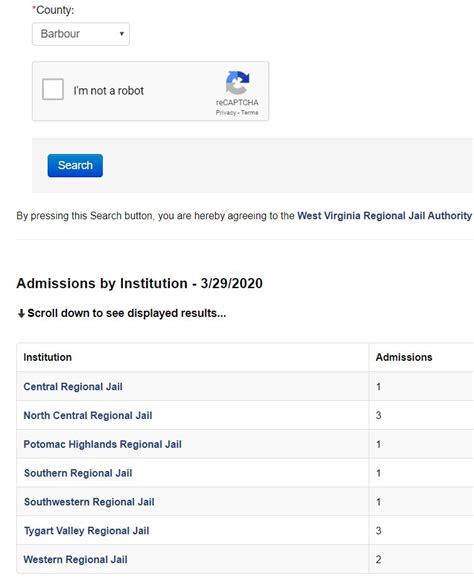Viewport: 474px width, 580px height.
Task: Open the County dropdown showing Barbour
Action: point(81,34)
